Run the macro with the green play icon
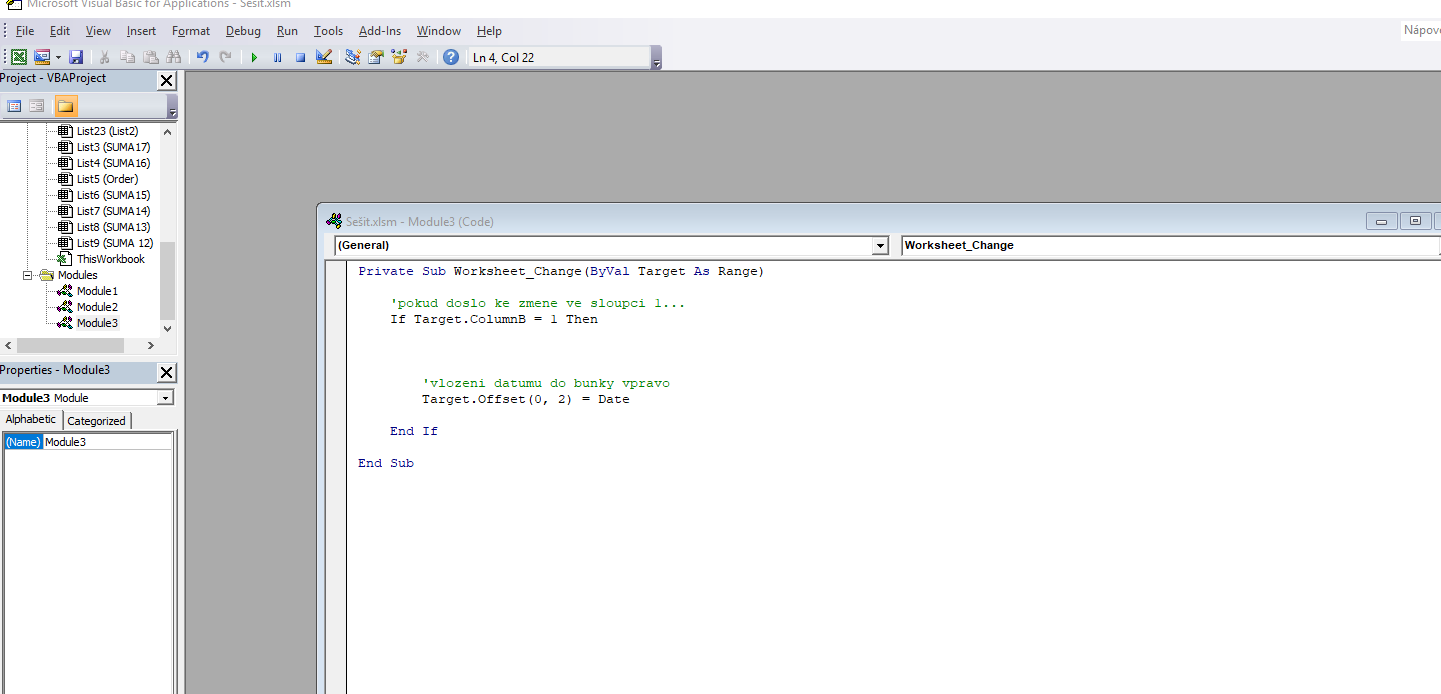The image size is (1441, 694). pyautogui.click(x=254, y=57)
